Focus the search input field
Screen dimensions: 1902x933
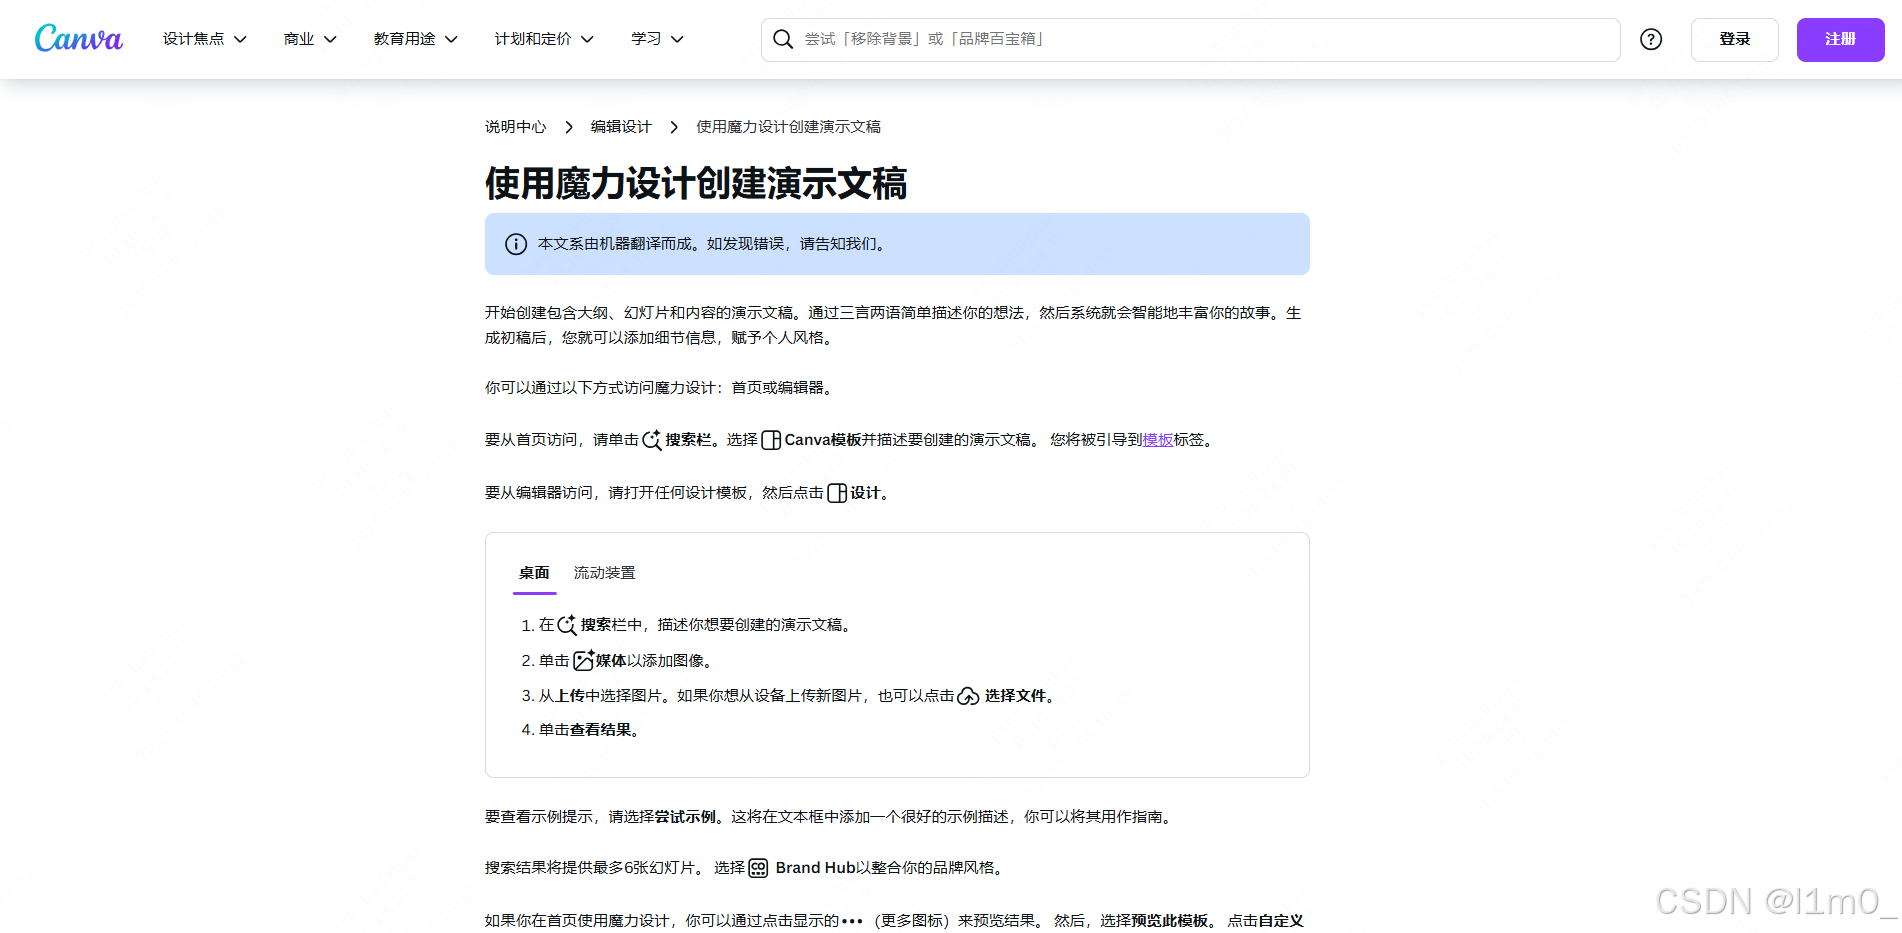tap(1190, 39)
